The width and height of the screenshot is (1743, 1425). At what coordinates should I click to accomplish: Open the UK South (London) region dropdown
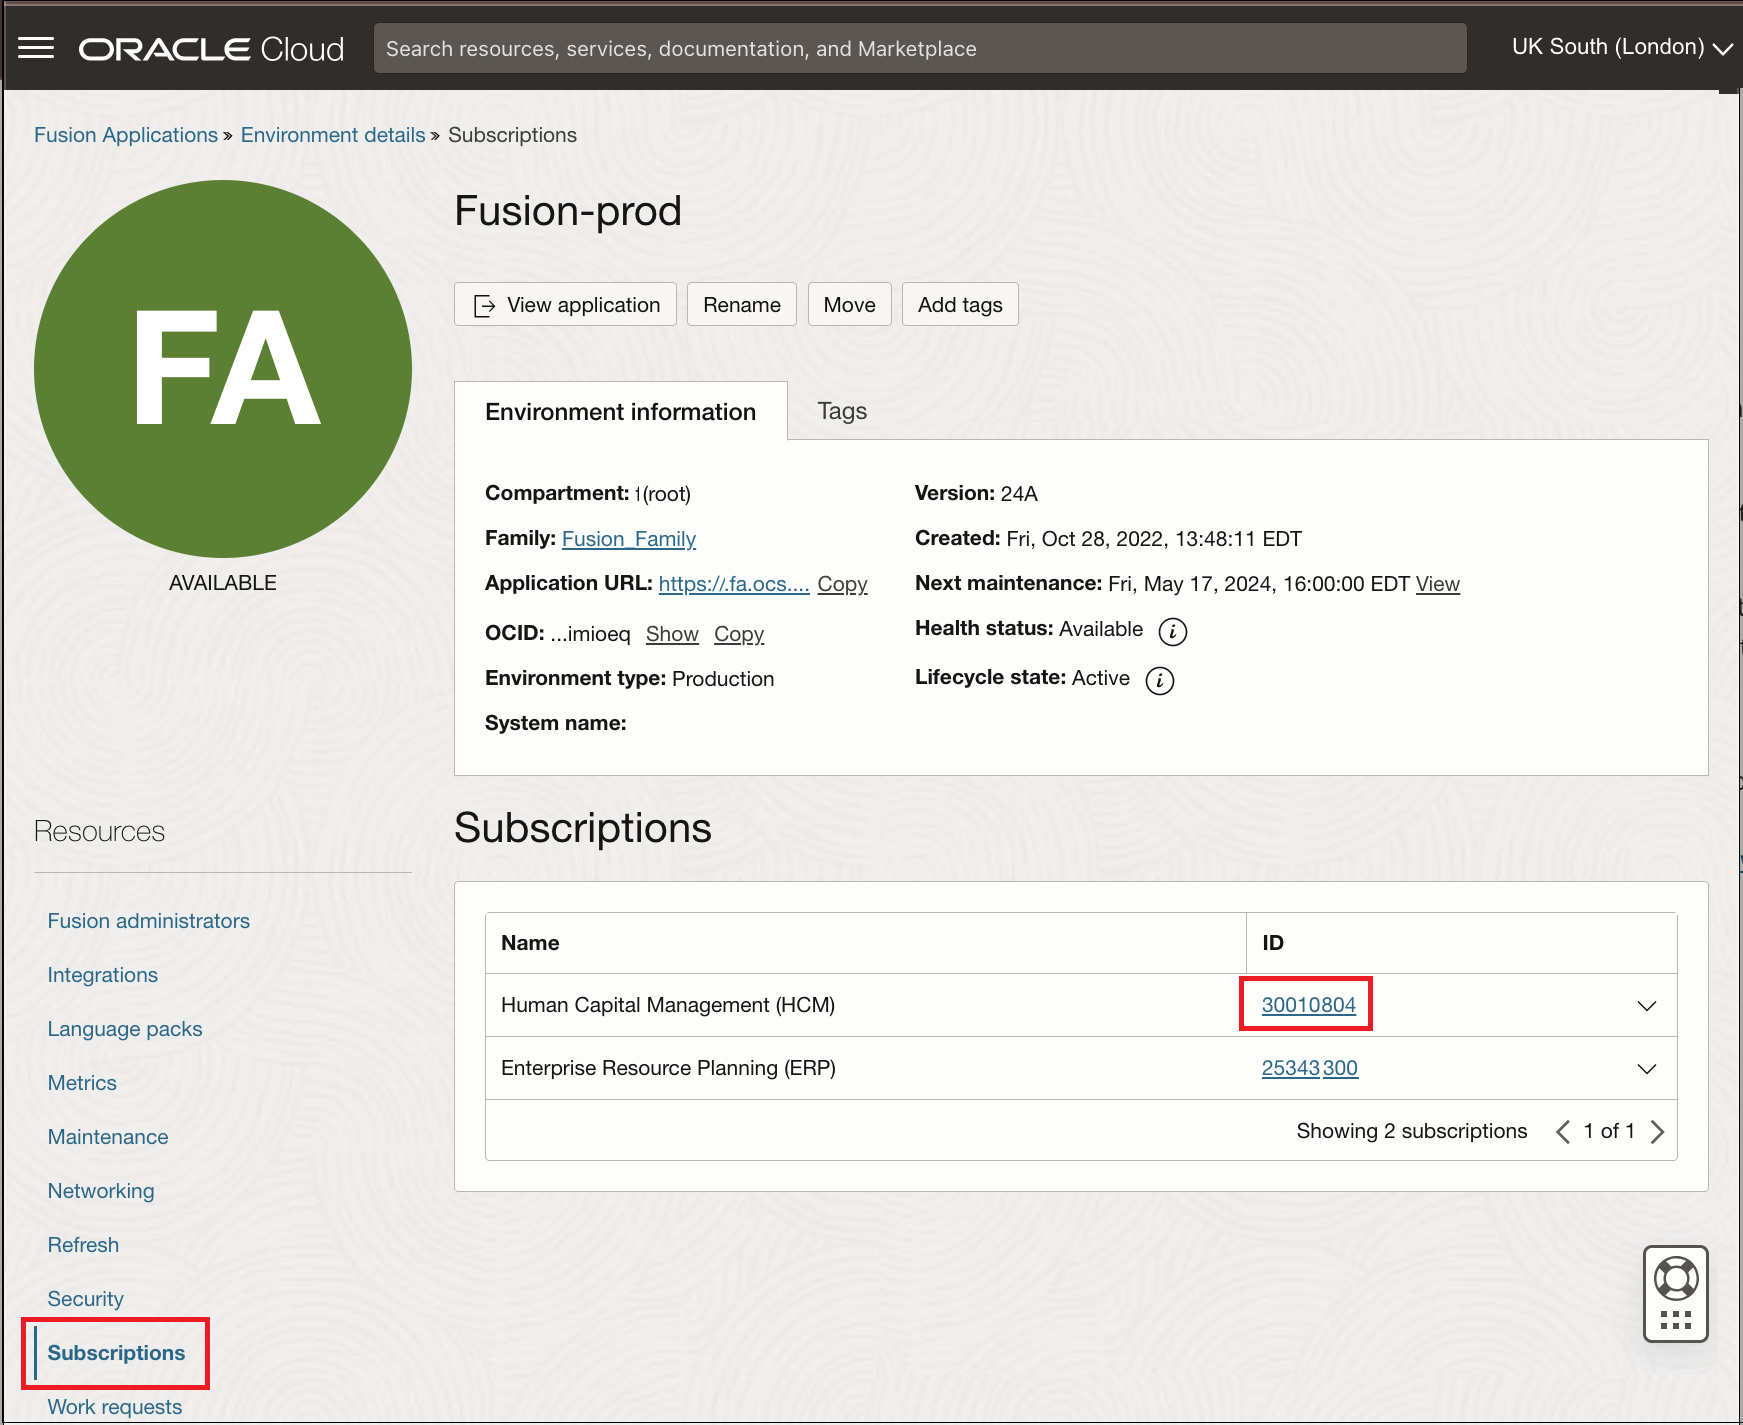point(1620,47)
